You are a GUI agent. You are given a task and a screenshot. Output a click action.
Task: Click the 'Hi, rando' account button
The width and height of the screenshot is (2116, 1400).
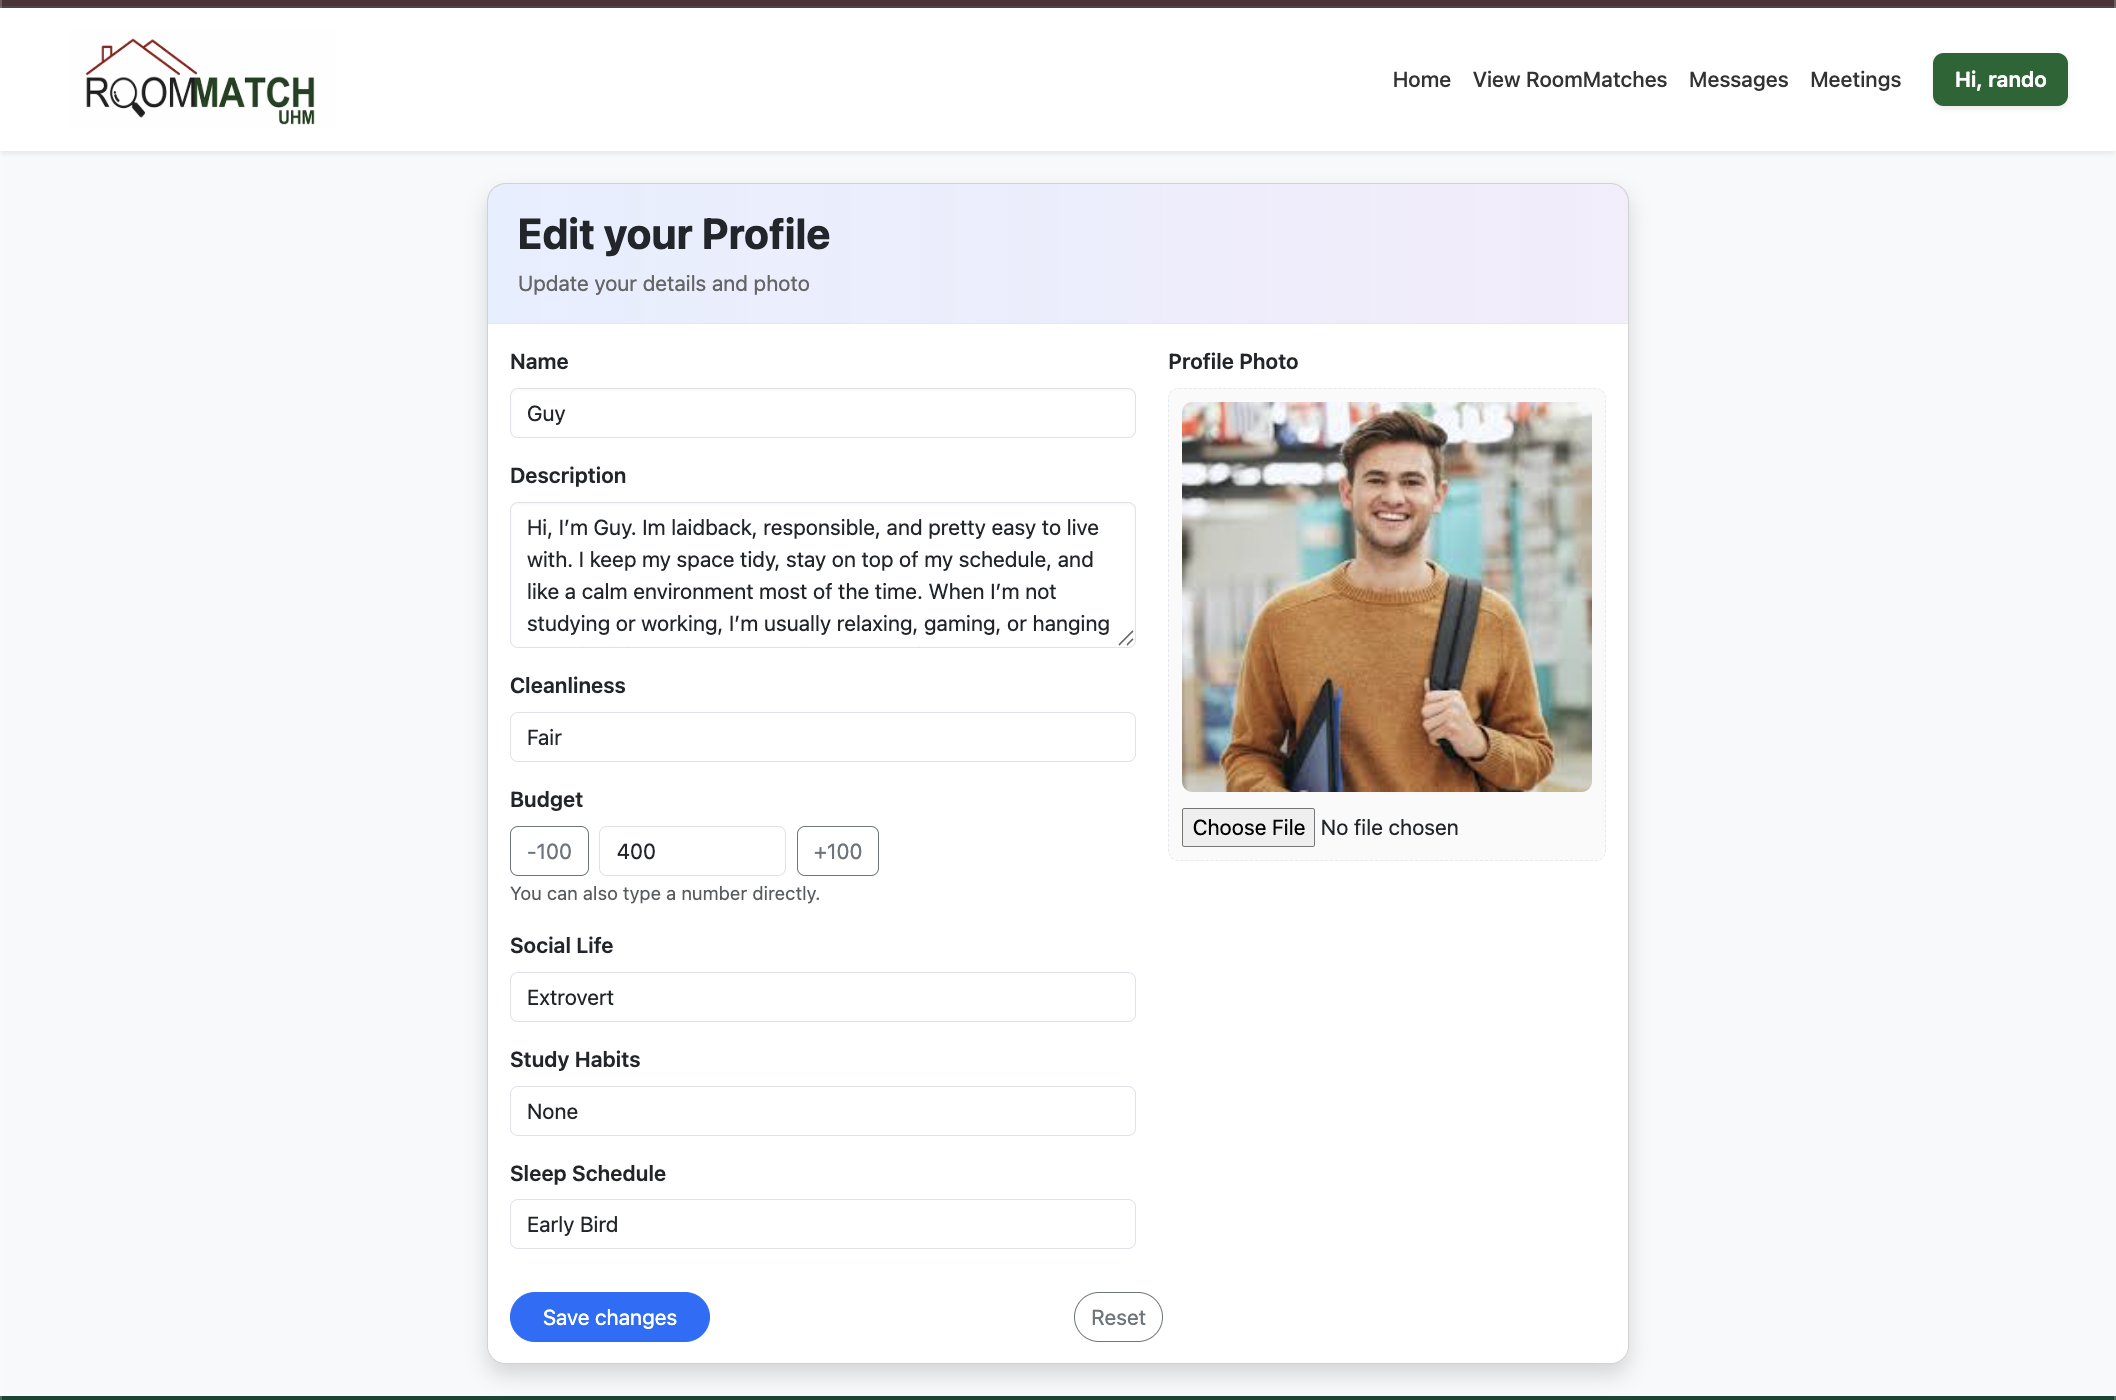click(1999, 79)
